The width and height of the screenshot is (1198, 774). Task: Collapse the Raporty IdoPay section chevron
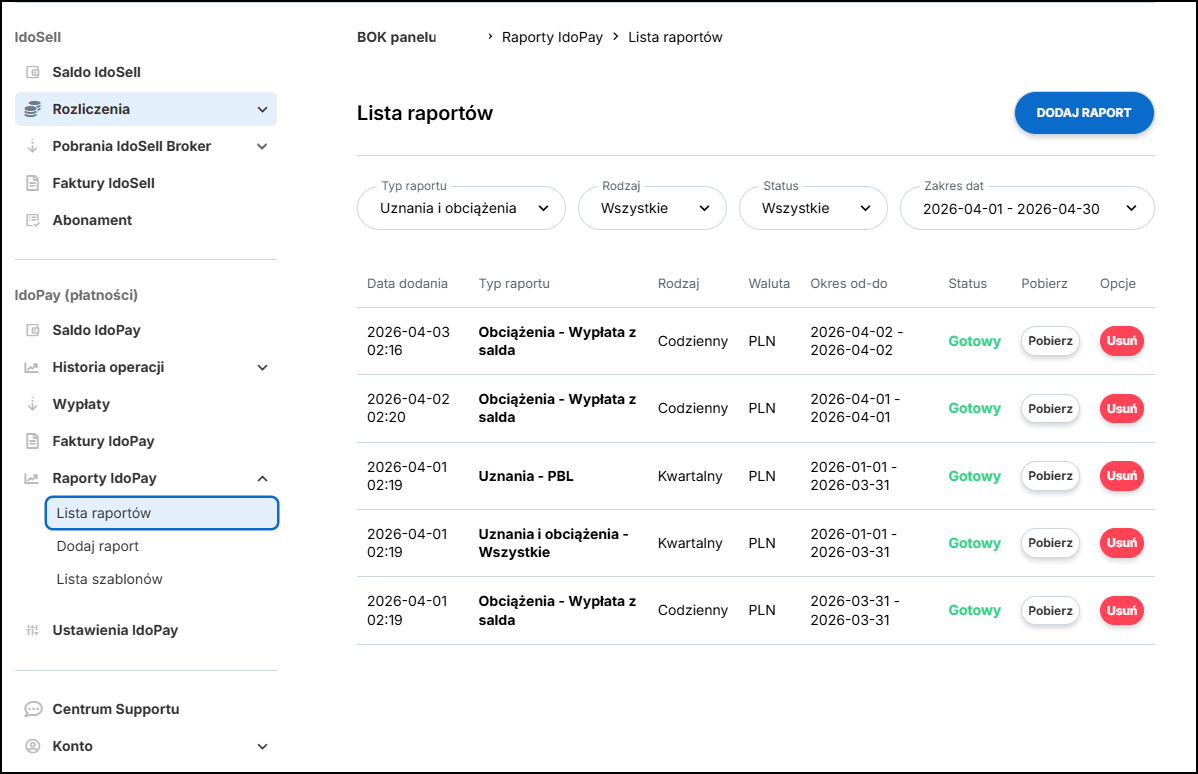click(263, 478)
